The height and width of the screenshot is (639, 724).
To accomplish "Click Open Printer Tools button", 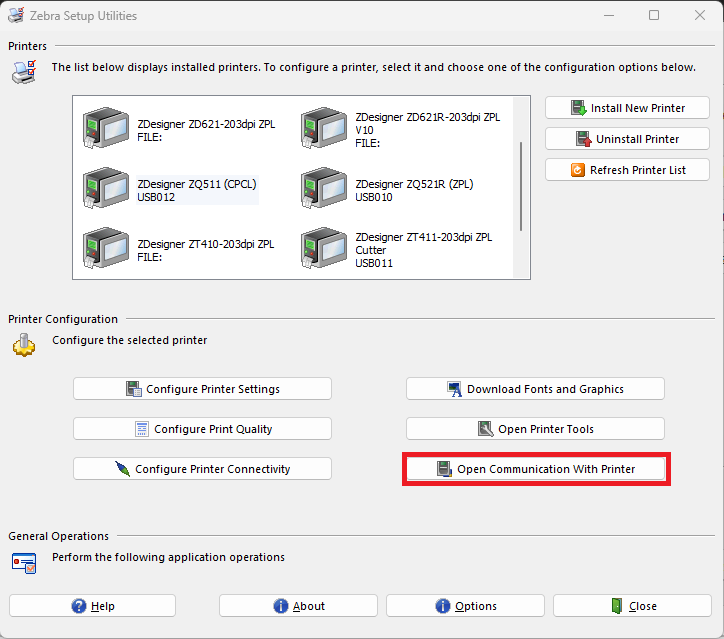I will (535, 429).
